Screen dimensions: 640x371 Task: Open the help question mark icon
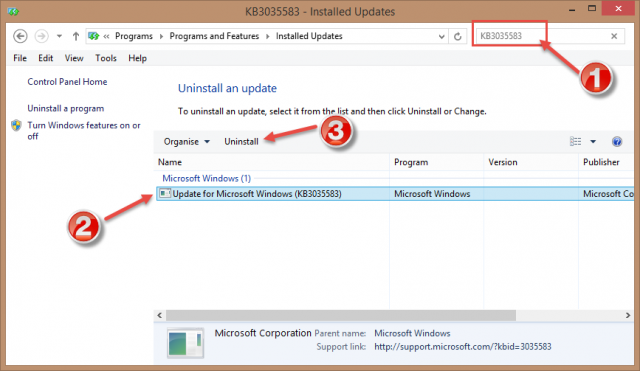coord(617,142)
